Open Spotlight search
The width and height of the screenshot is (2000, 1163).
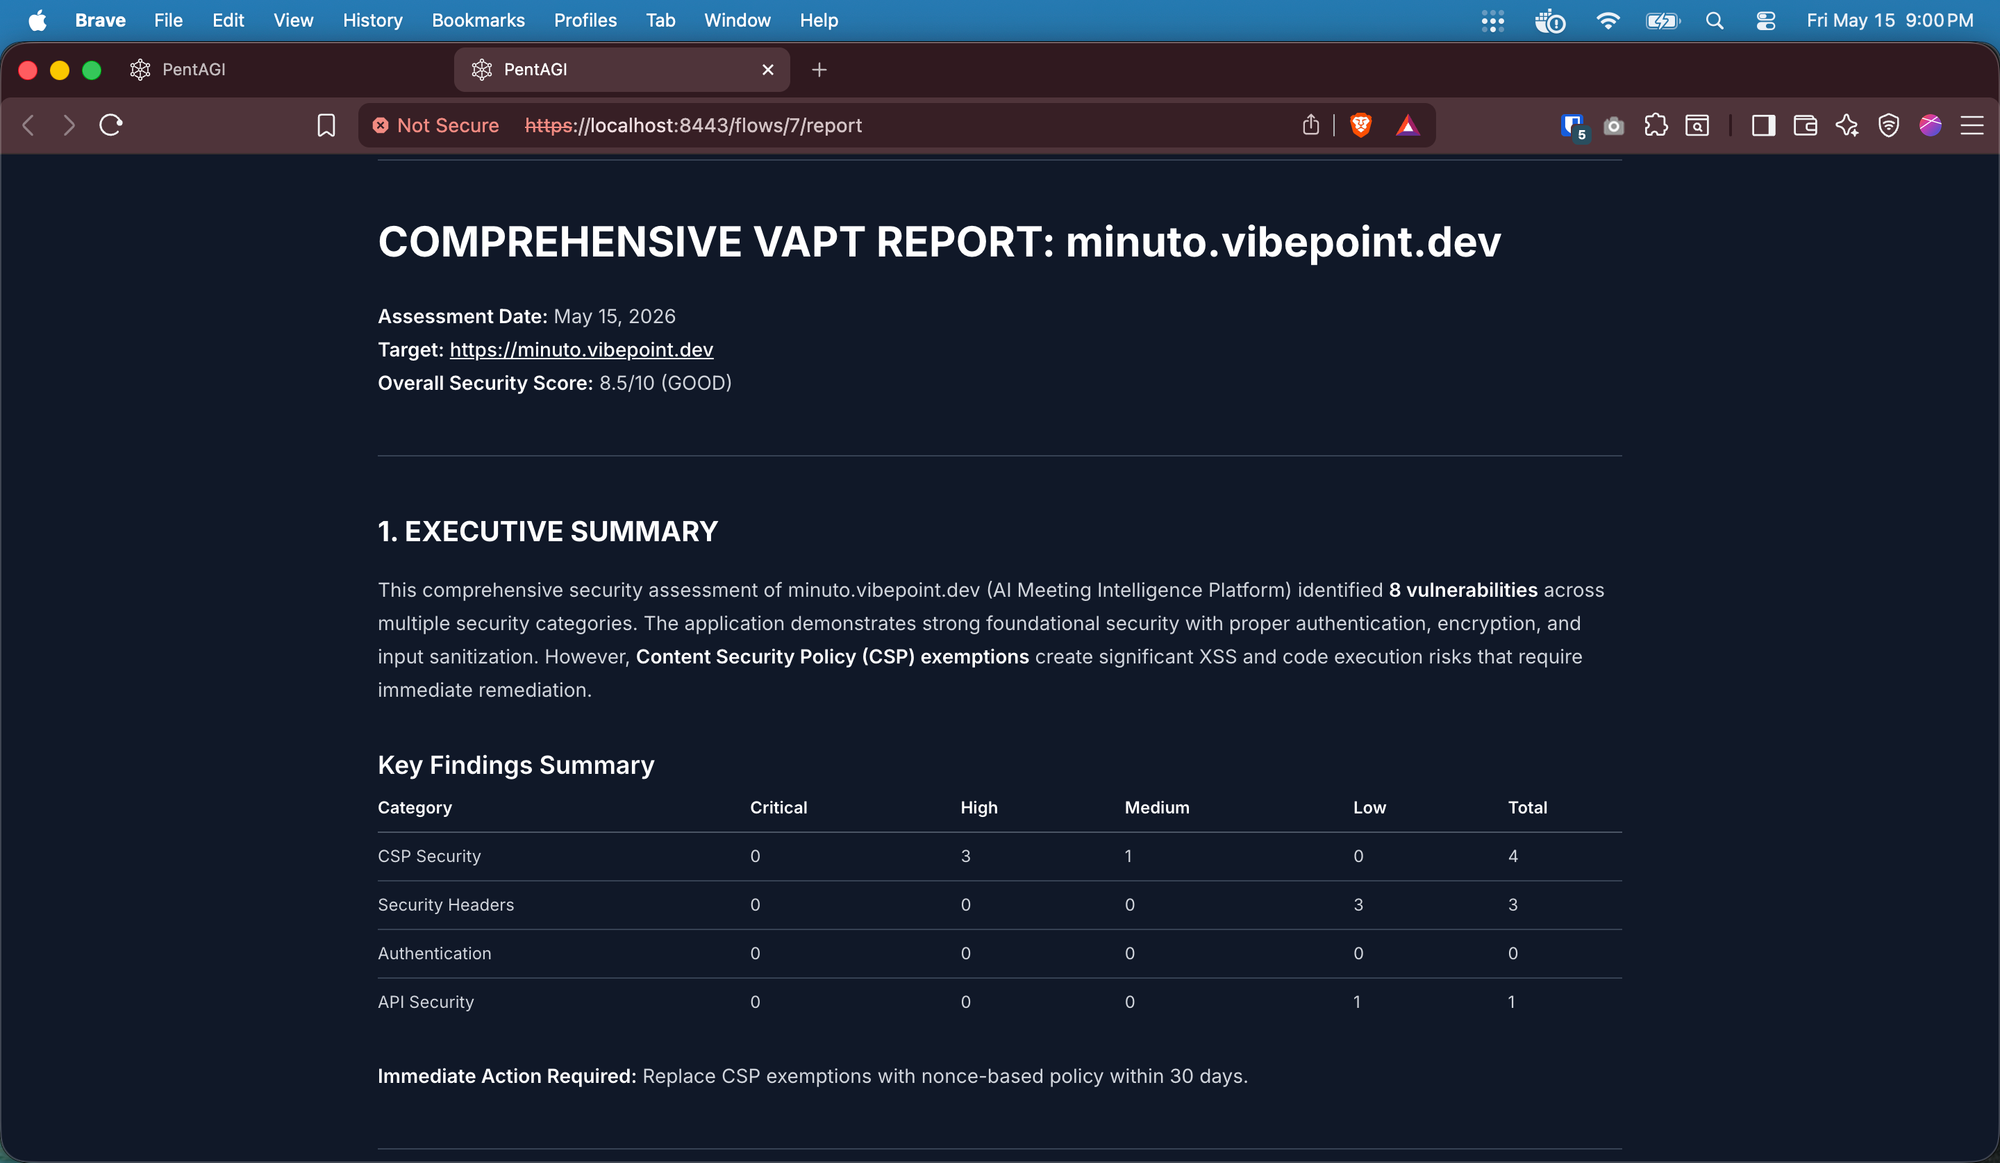tap(1715, 20)
